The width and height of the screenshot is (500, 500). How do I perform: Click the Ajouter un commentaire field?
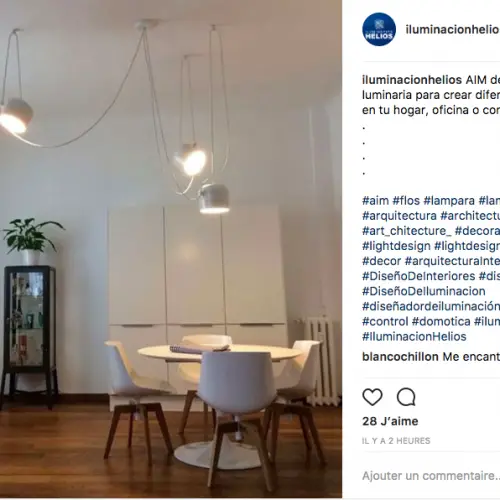click(431, 476)
